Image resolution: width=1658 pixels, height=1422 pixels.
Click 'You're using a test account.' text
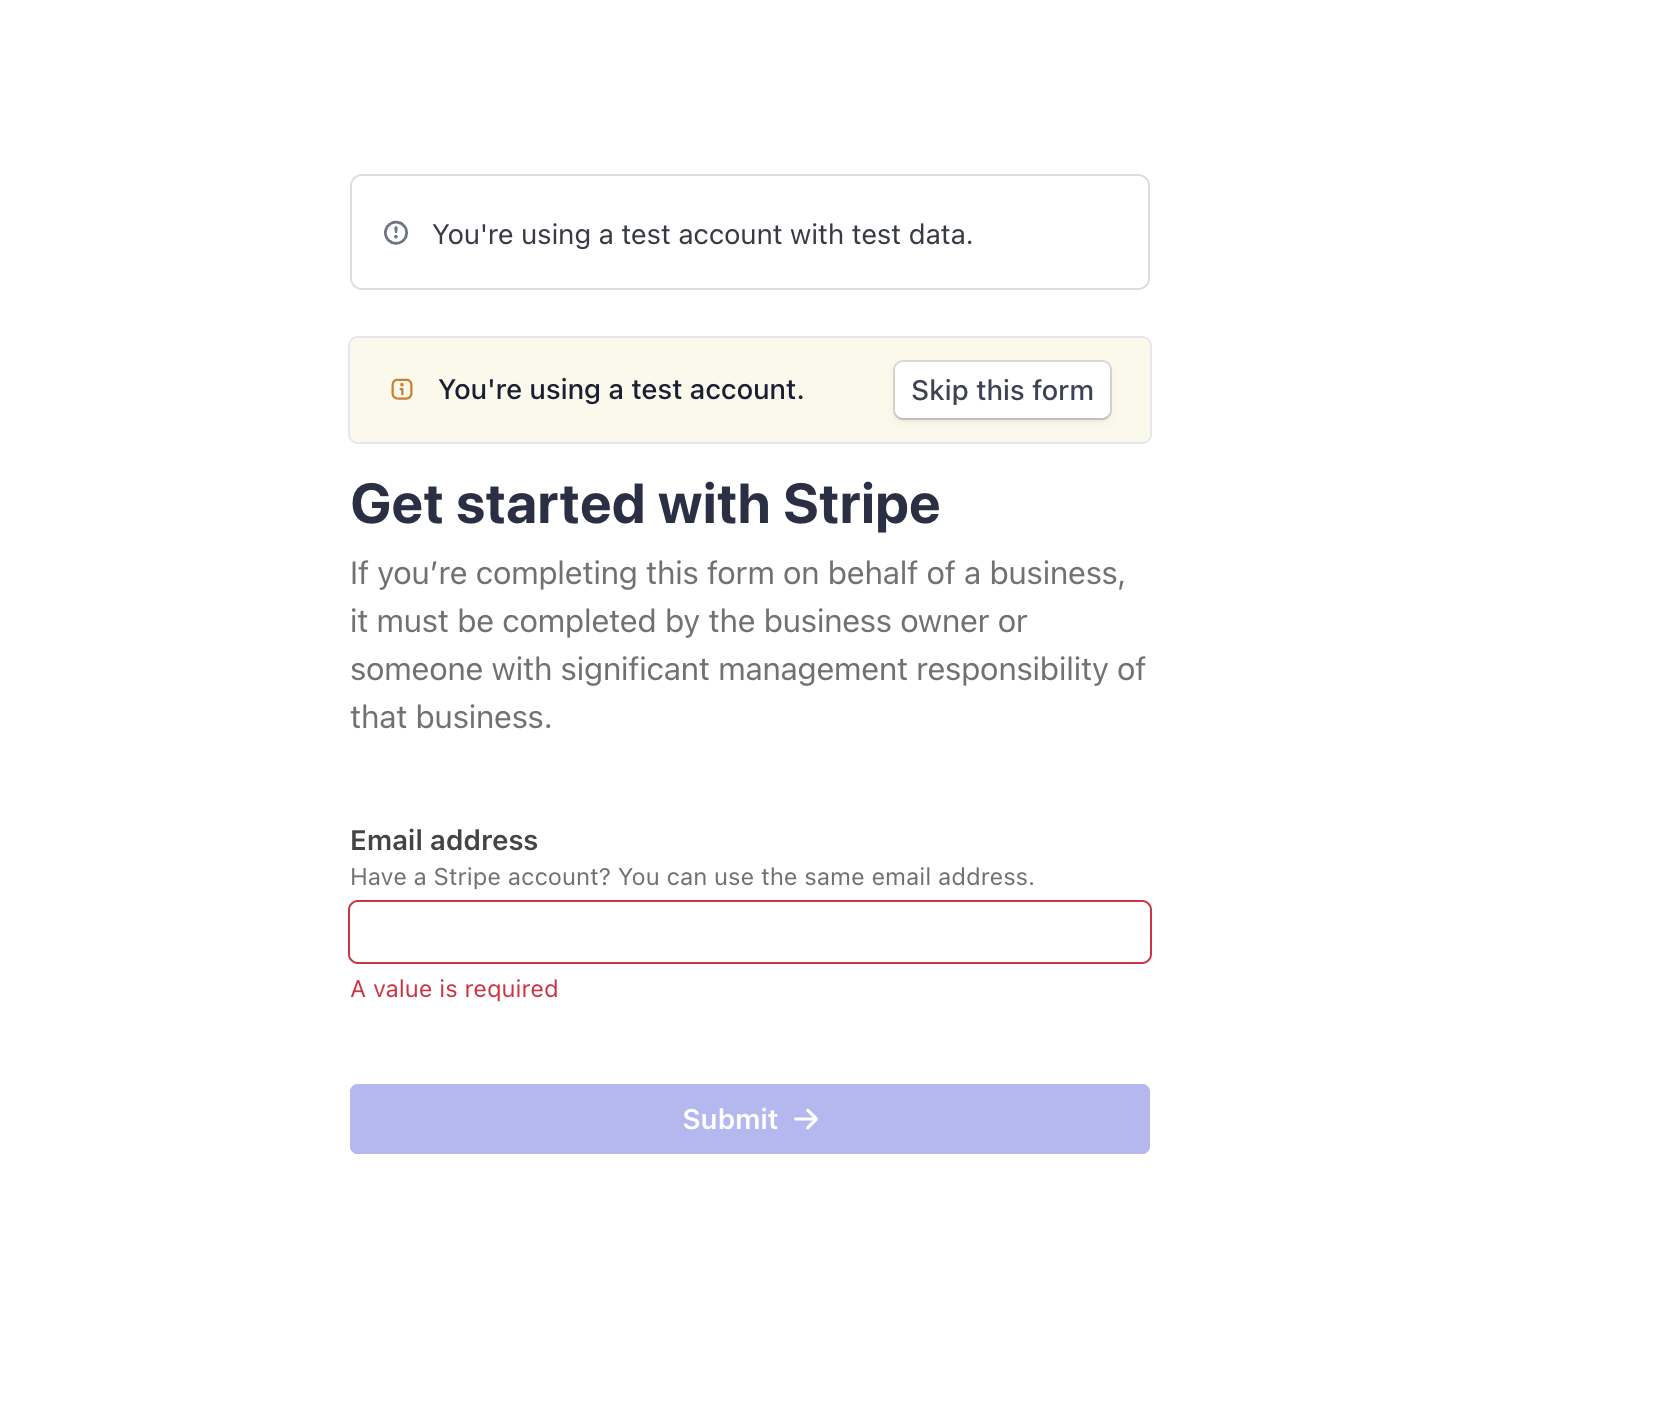pos(621,390)
